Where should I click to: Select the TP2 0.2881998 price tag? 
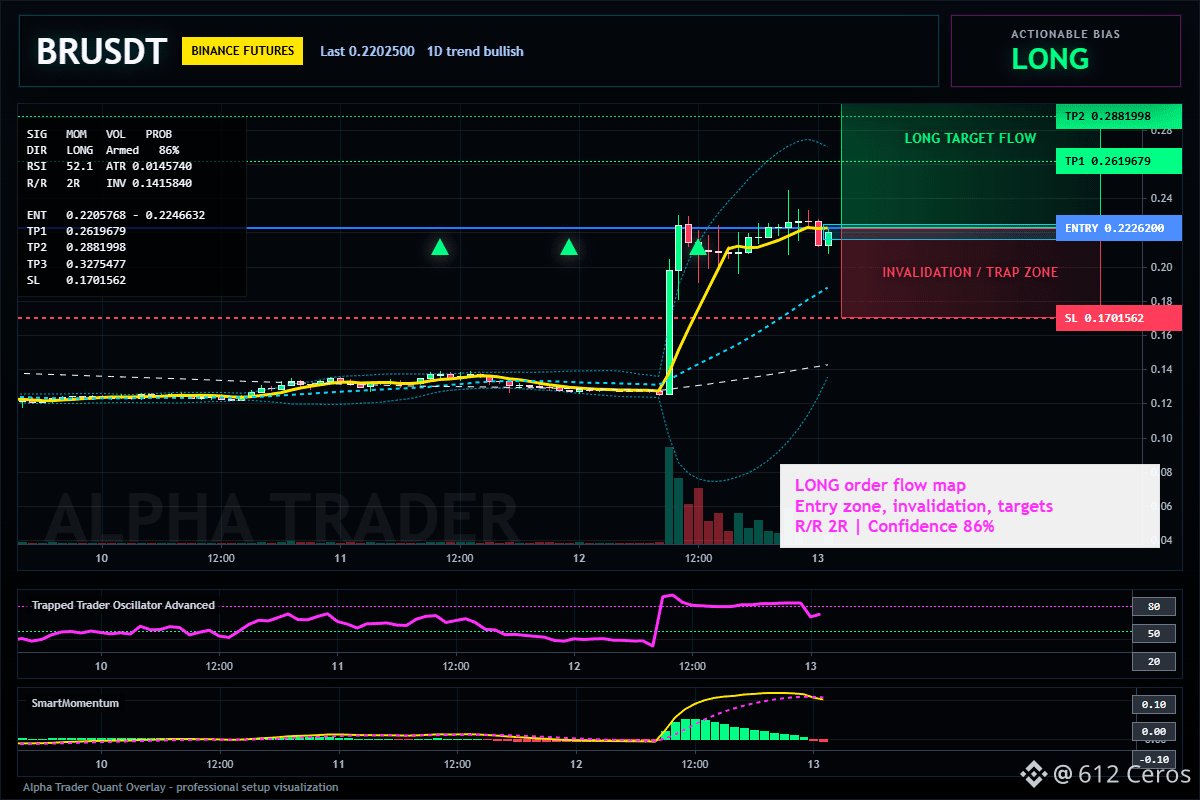point(1119,116)
